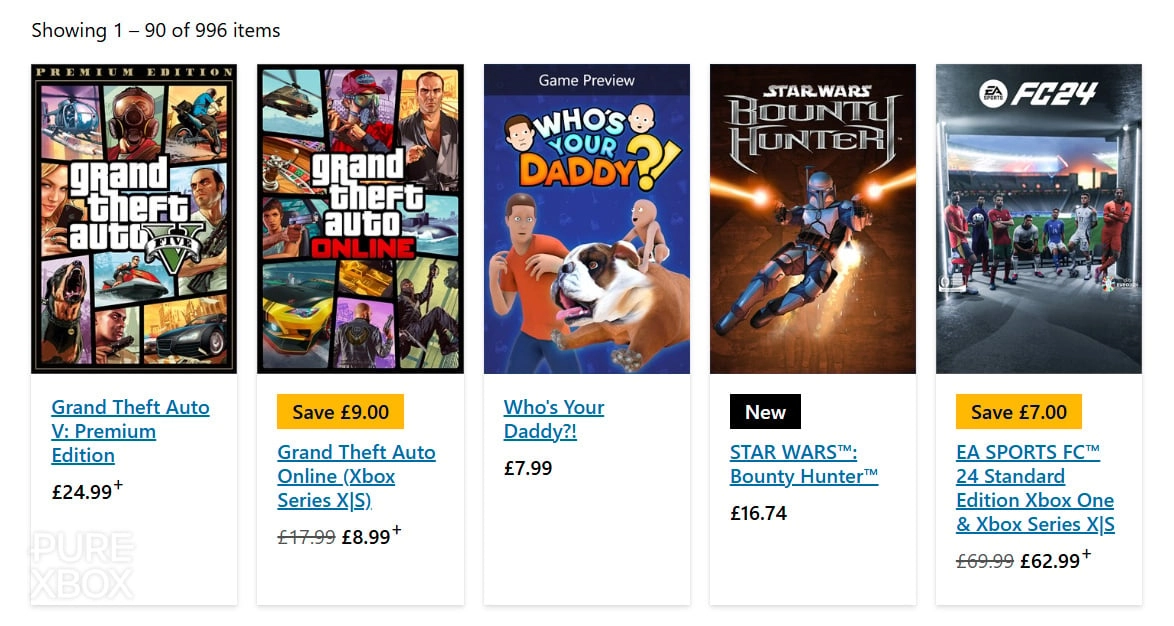Screen dimensions: 1174x626
Task: Click the STAR WARS Bounty Hunter cover art
Action: [x=812, y=219]
